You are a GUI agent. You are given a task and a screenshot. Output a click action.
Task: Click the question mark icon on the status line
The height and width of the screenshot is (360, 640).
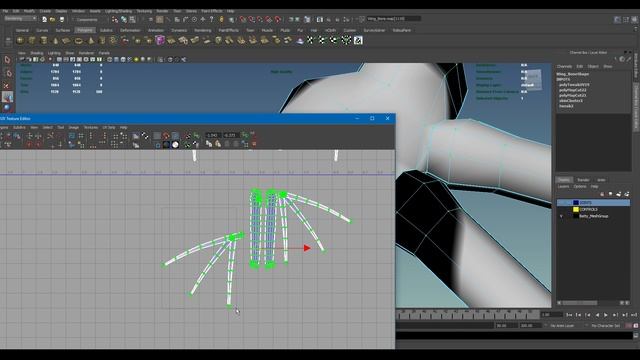[211, 19]
